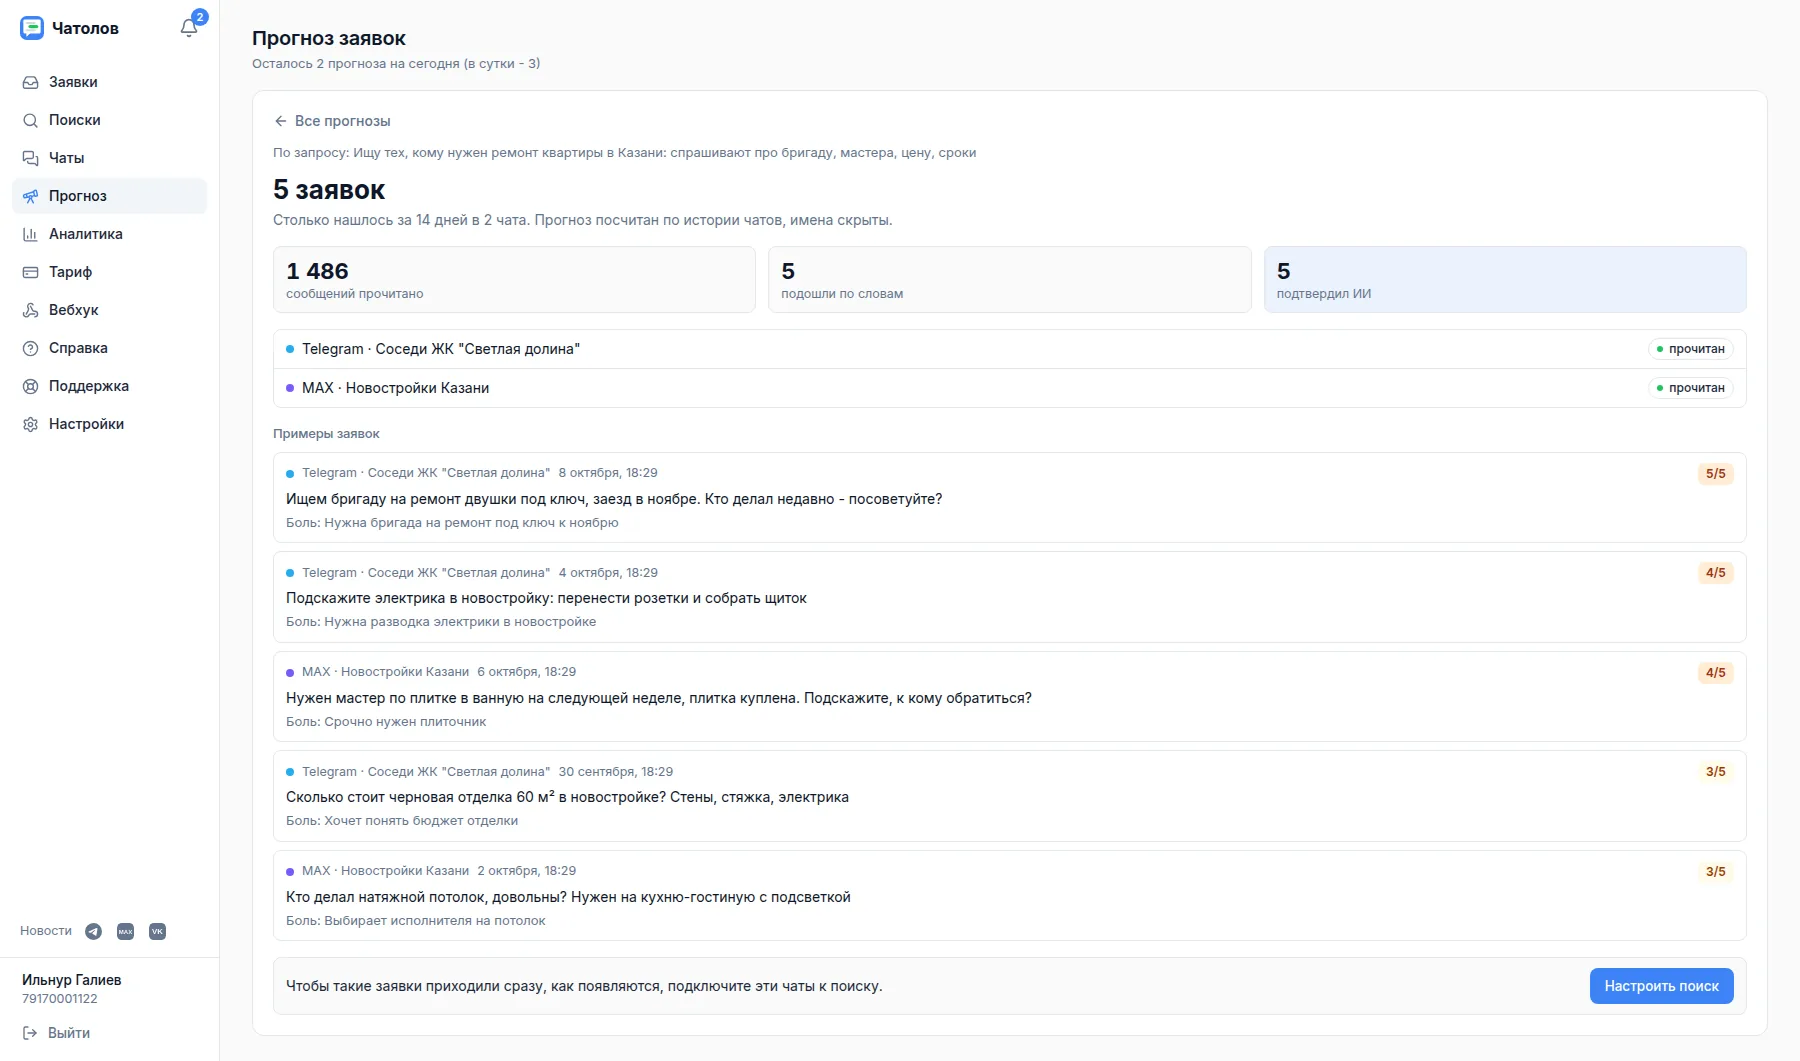Click the logout arrow icon
The image size is (1800, 1061).
coord(30,1033)
